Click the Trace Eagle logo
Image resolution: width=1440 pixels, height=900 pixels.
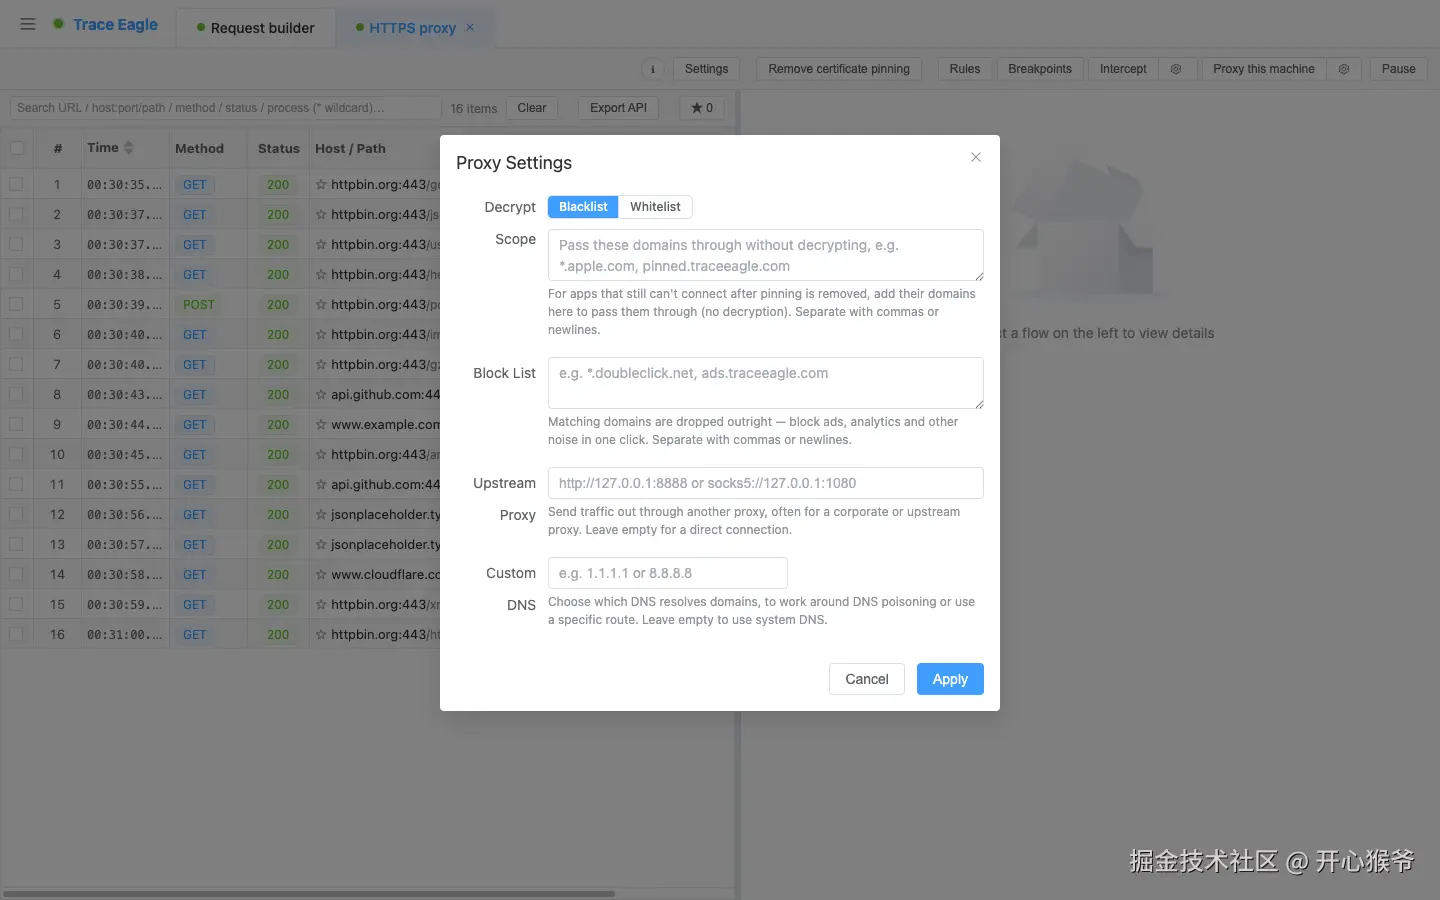[106, 24]
